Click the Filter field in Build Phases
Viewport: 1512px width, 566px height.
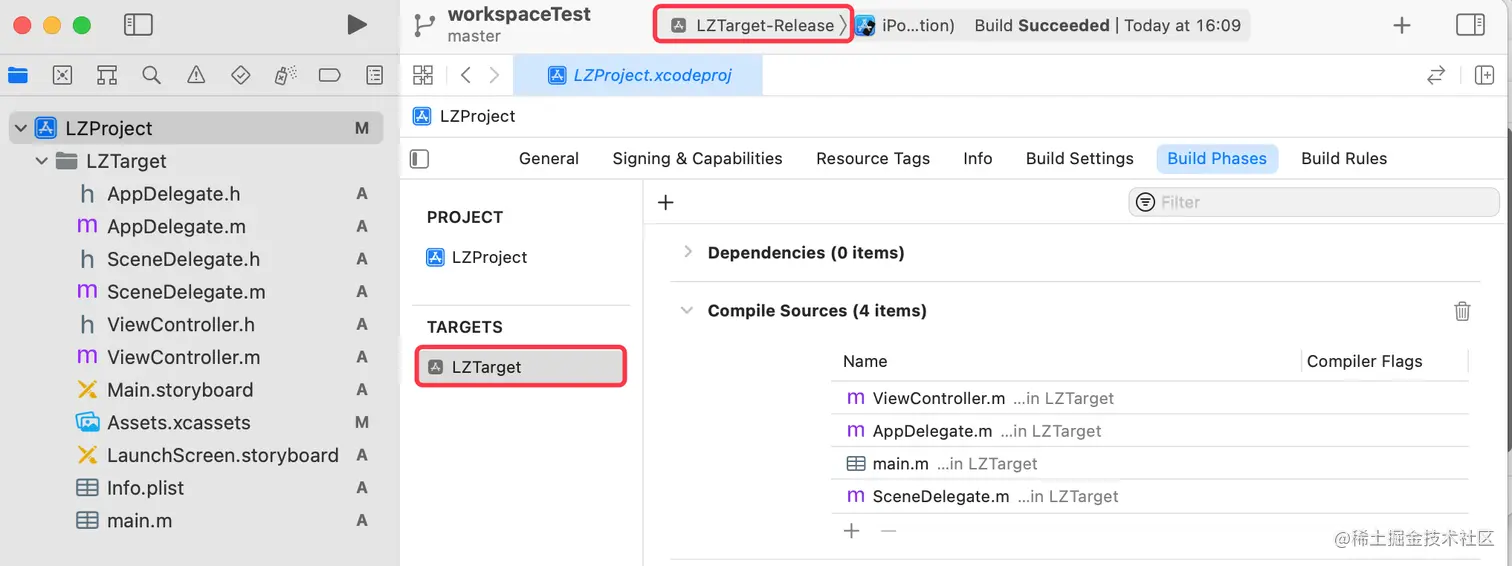[1314, 202]
